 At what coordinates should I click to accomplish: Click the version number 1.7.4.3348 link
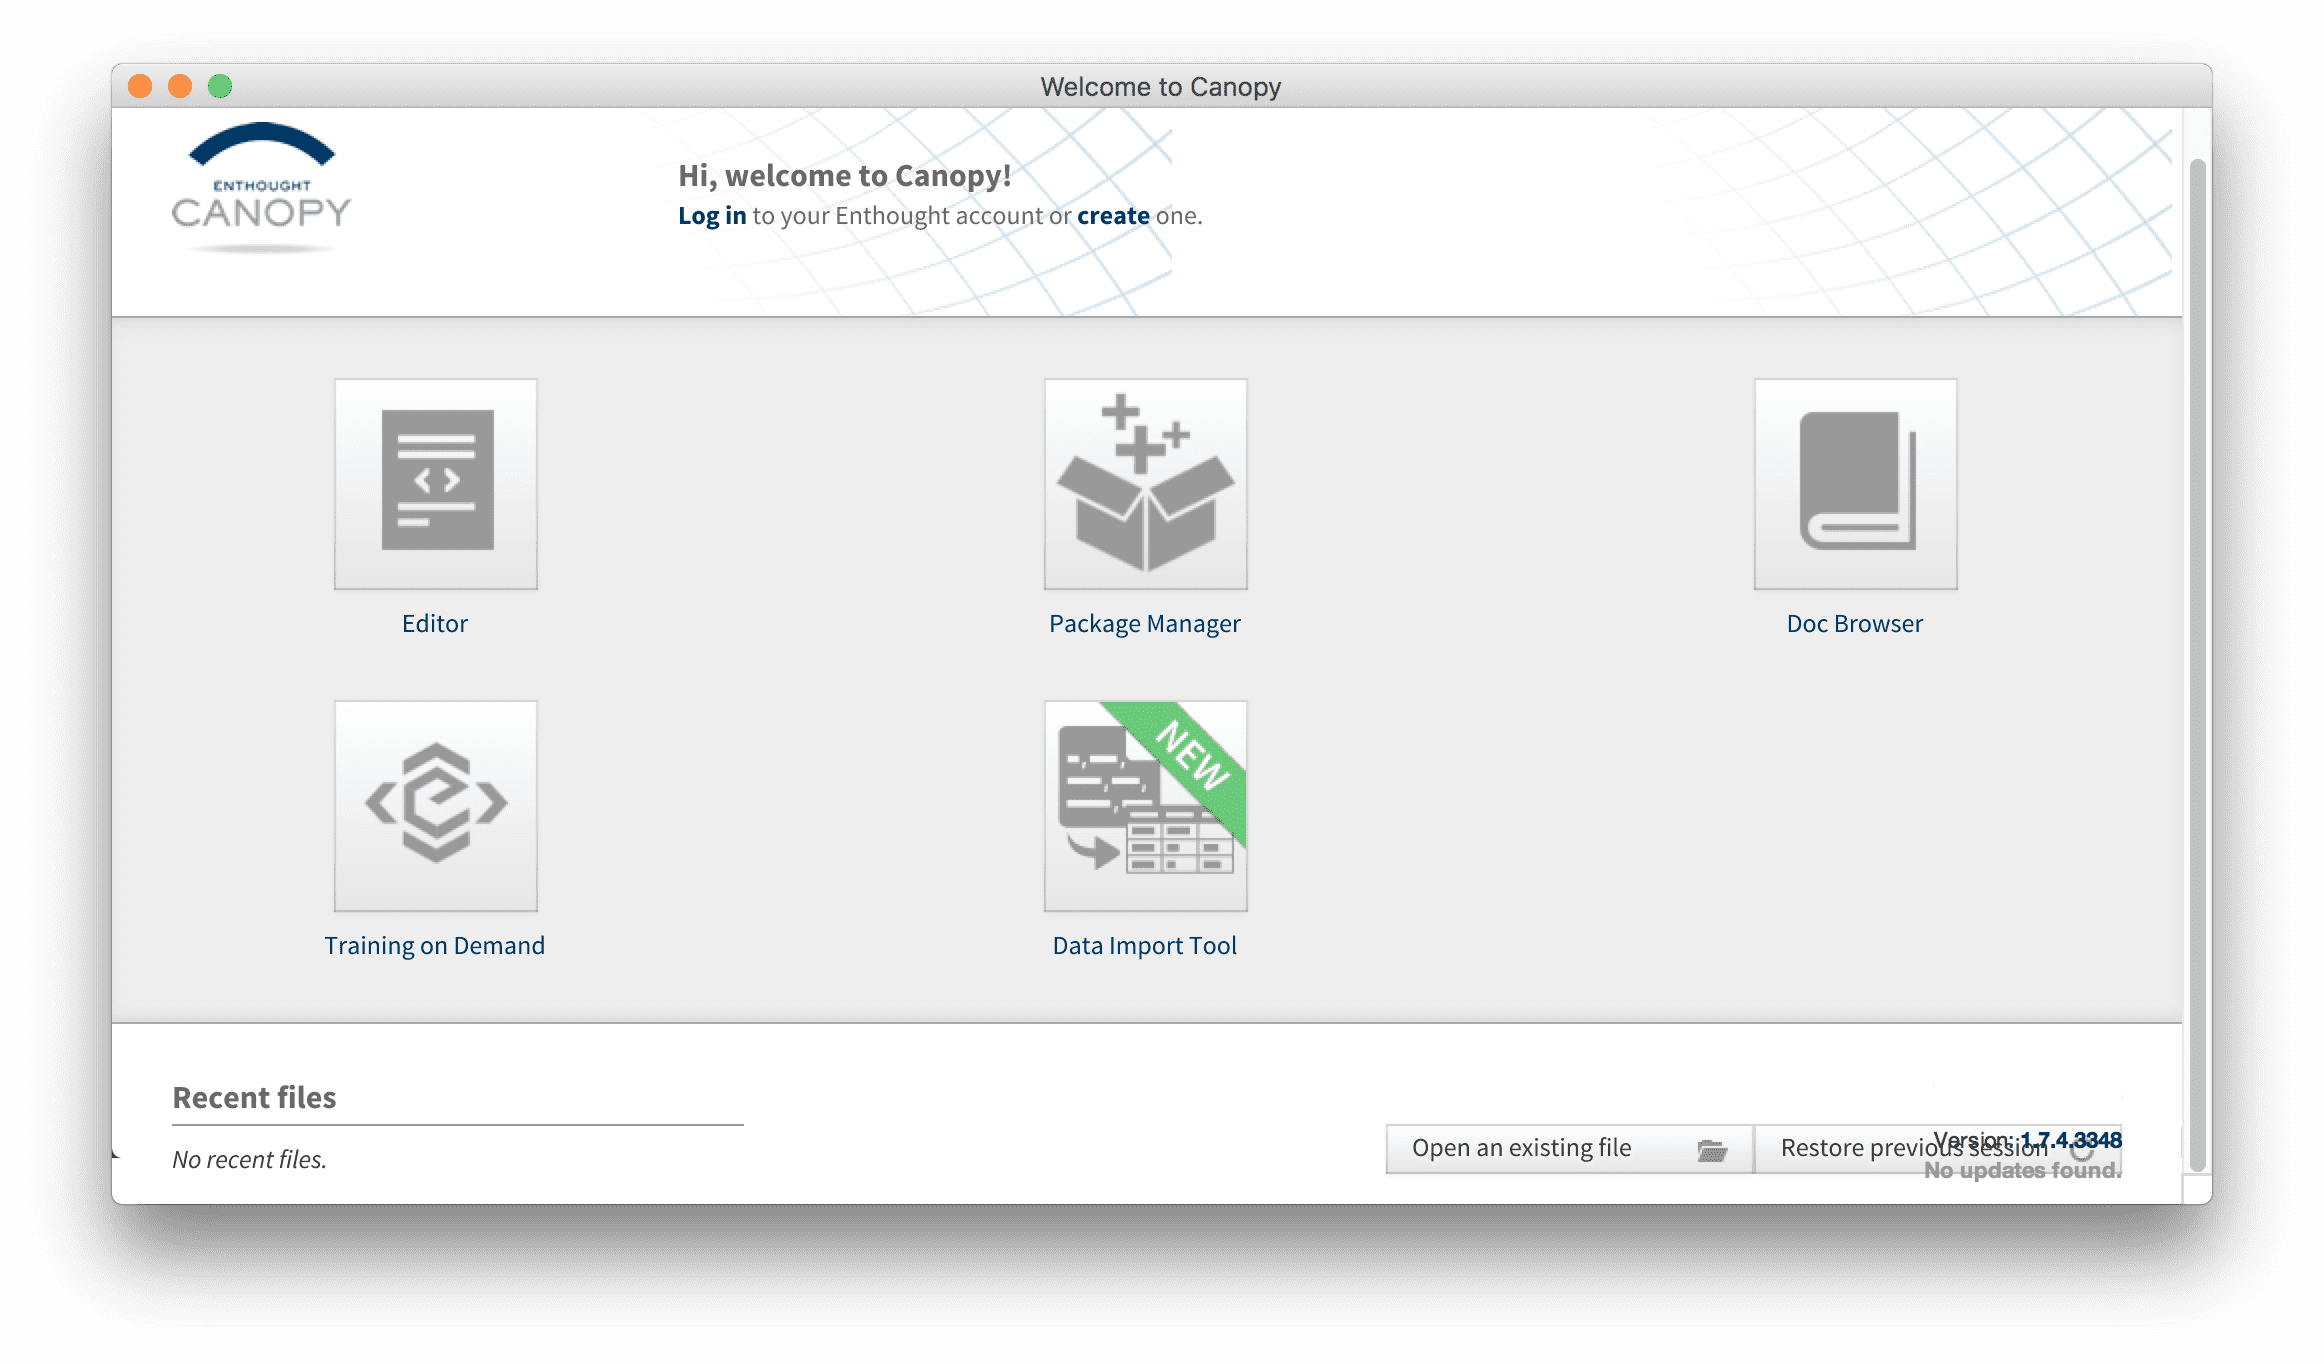tap(2070, 1140)
